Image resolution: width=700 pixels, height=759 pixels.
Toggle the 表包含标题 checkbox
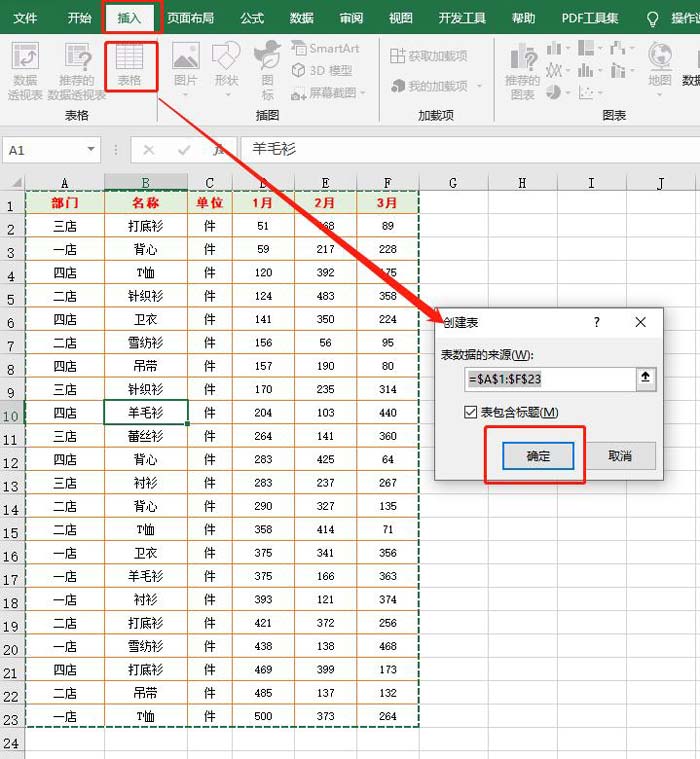[471, 413]
